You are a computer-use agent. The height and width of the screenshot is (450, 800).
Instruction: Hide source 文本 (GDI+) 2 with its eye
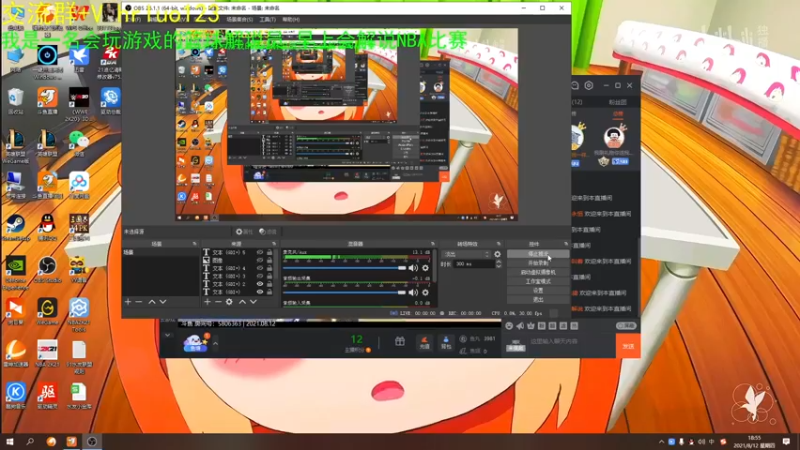[x=260, y=284]
